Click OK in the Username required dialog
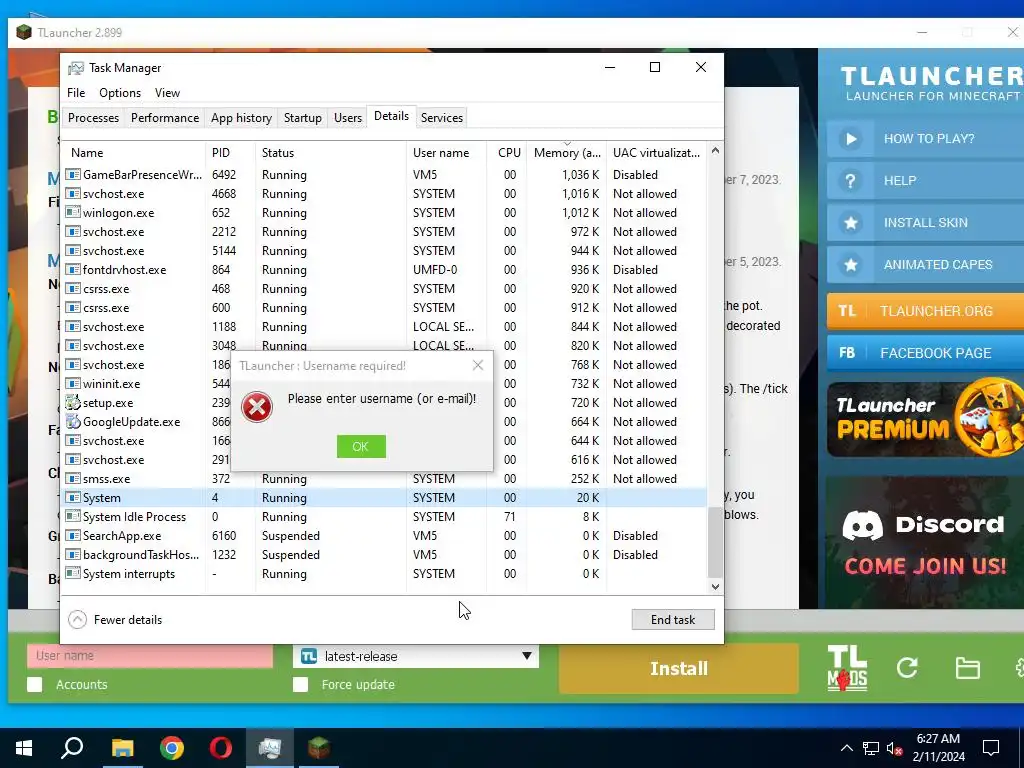Image resolution: width=1024 pixels, height=768 pixels. [x=361, y=447]
